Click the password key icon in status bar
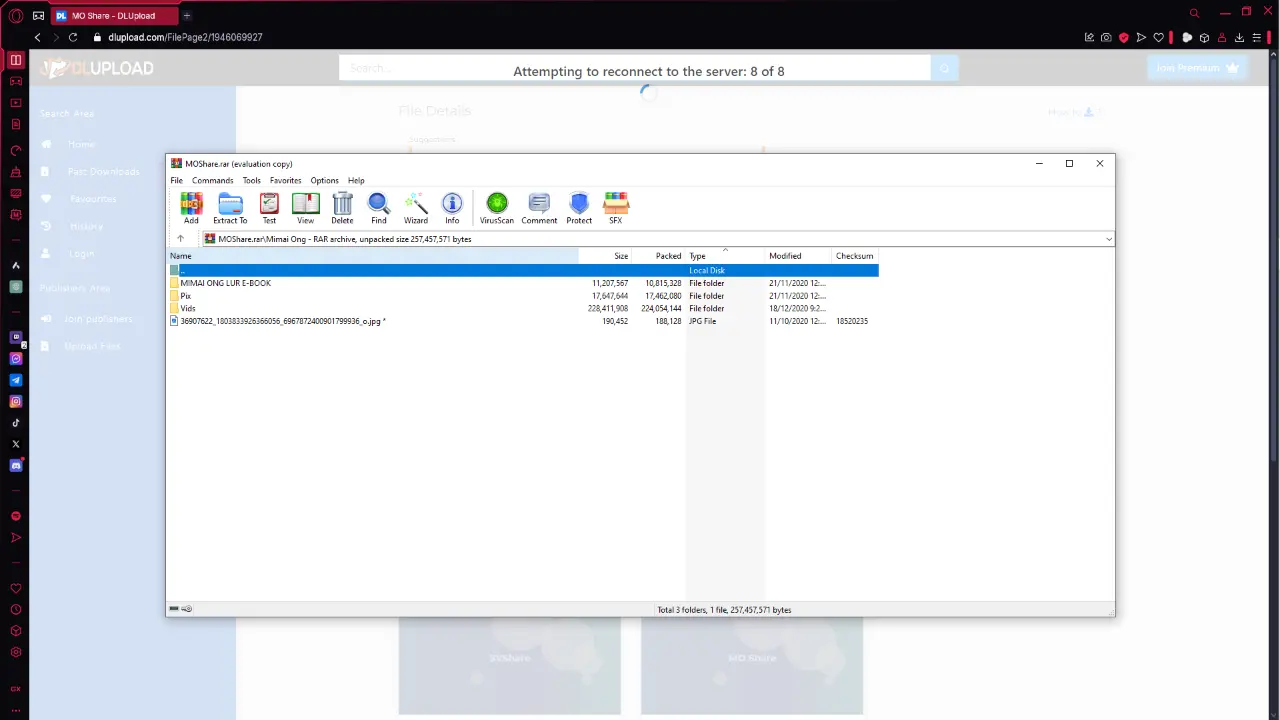The height and width of the screenshot is (720, 1280). pos(186,609)
